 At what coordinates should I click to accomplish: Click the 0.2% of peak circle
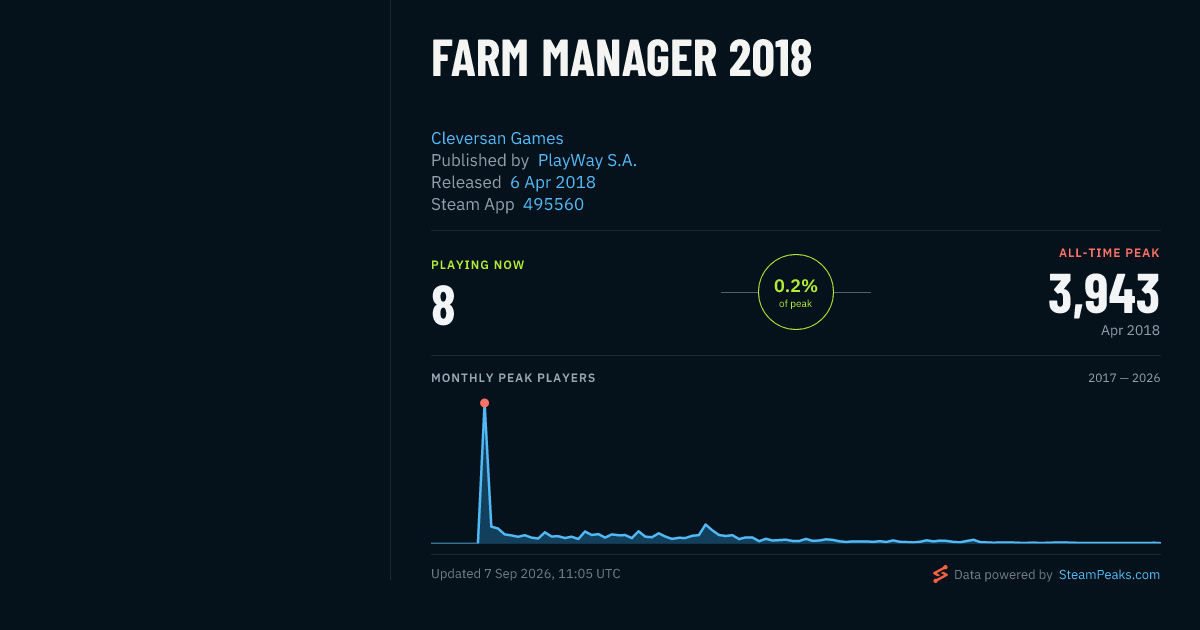(x=796, y=292)
